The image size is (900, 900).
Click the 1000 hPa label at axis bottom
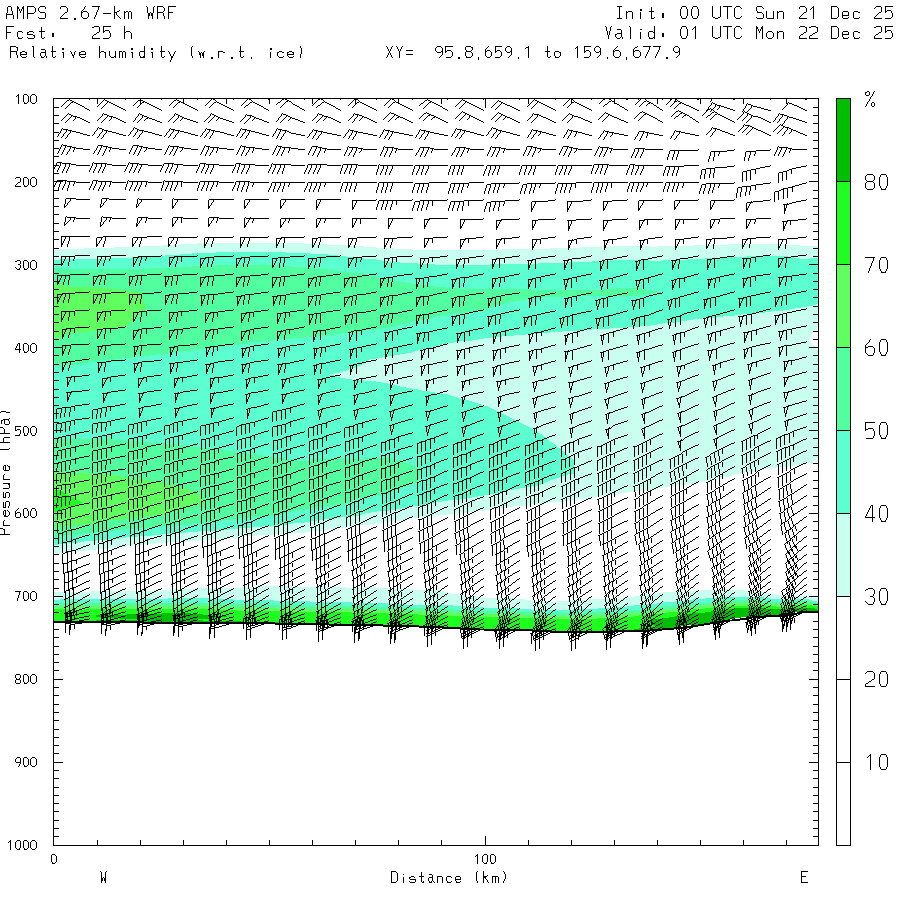pyautogui.click(x=22, y=845)
